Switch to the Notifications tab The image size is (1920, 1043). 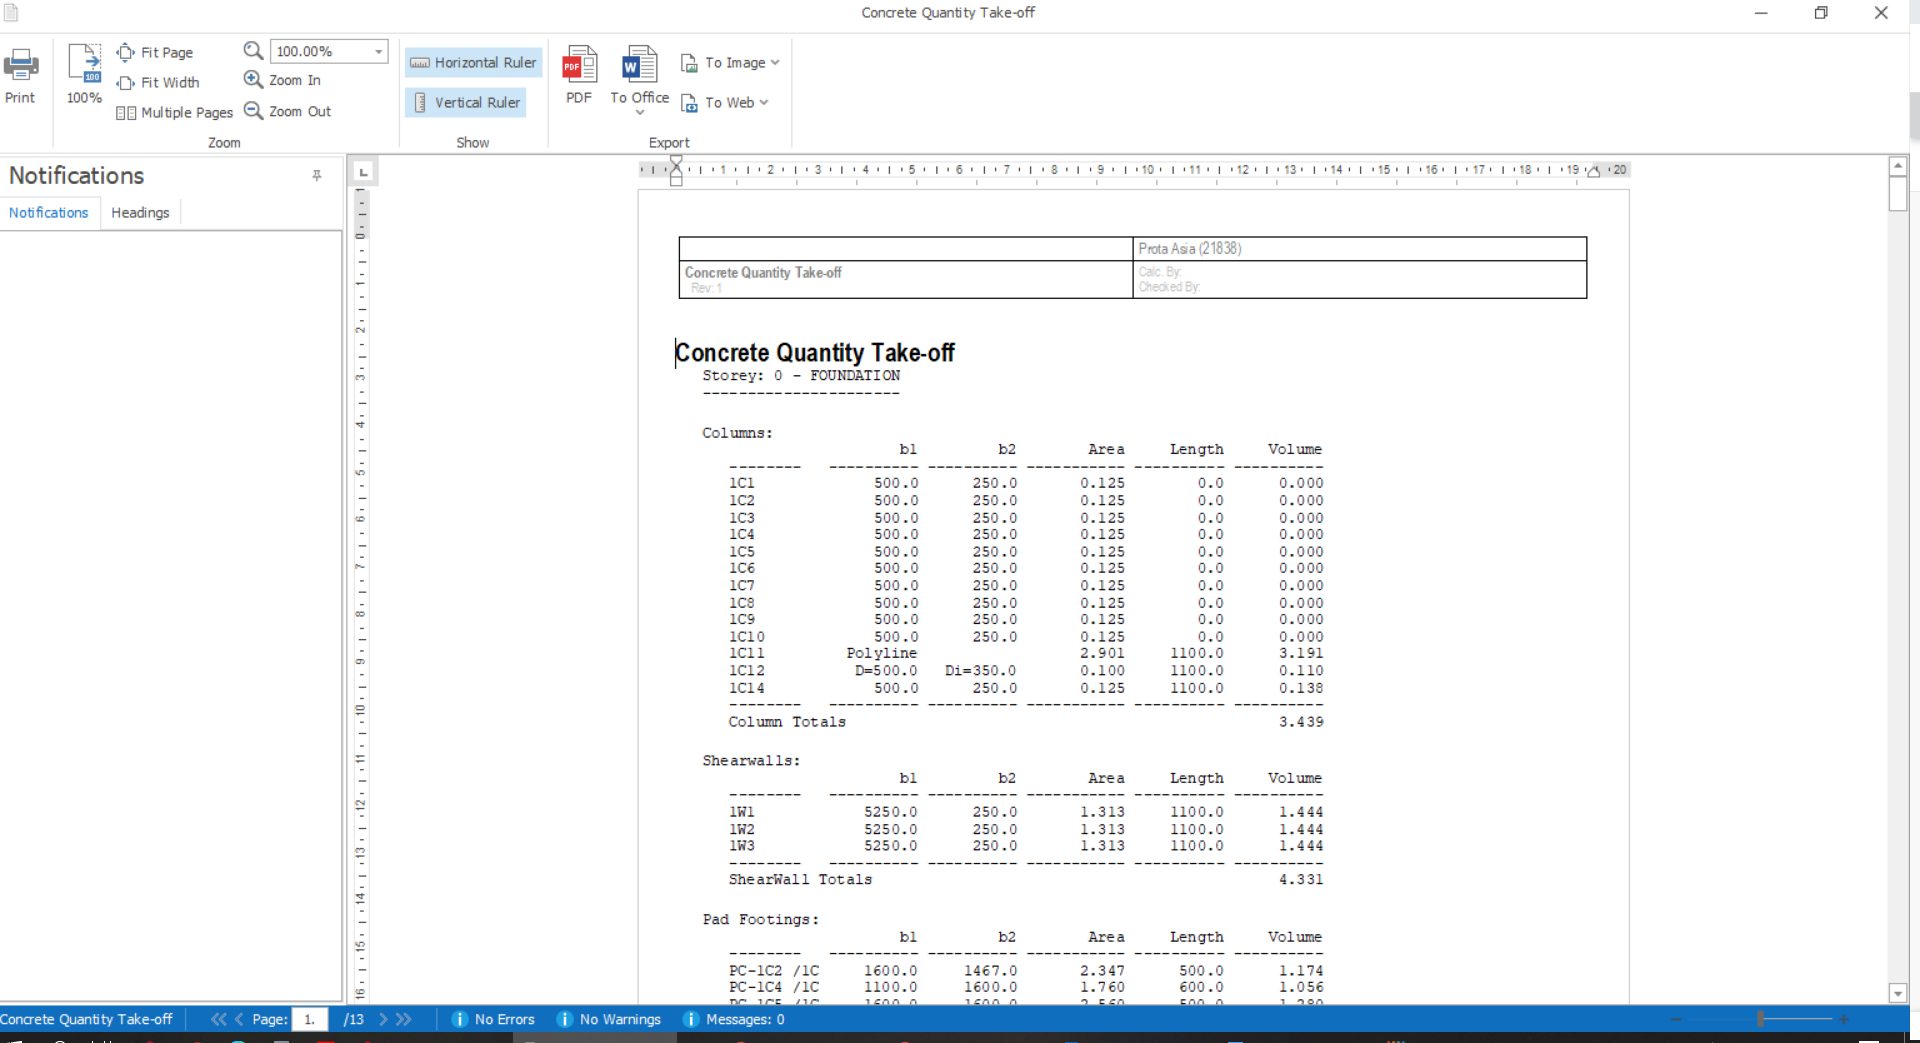[48, 213]
